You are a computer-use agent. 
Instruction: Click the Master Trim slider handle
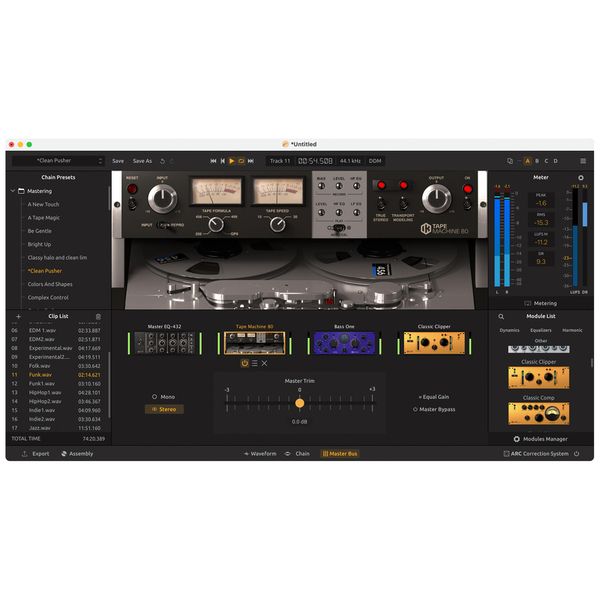300,403
